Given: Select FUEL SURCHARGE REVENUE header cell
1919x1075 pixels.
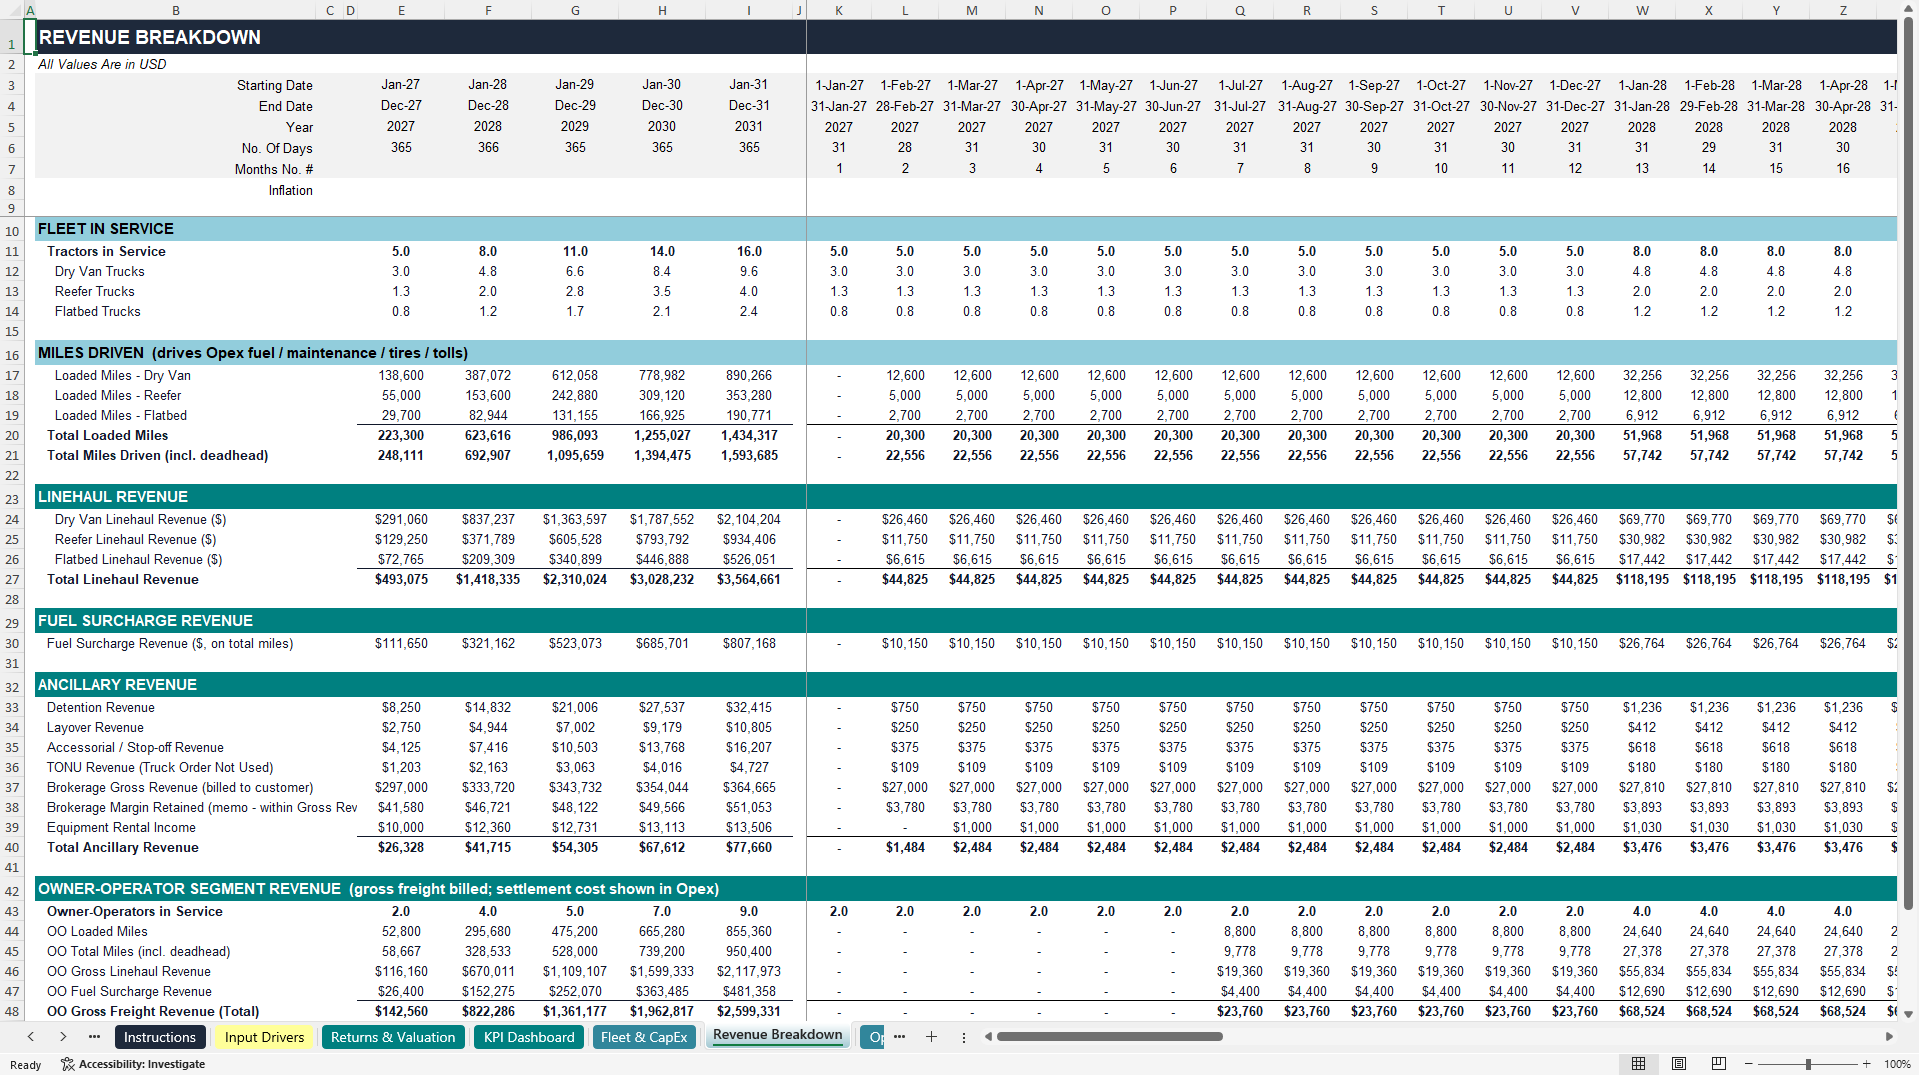Looking at the screenshot, I should tap(145, 621).
